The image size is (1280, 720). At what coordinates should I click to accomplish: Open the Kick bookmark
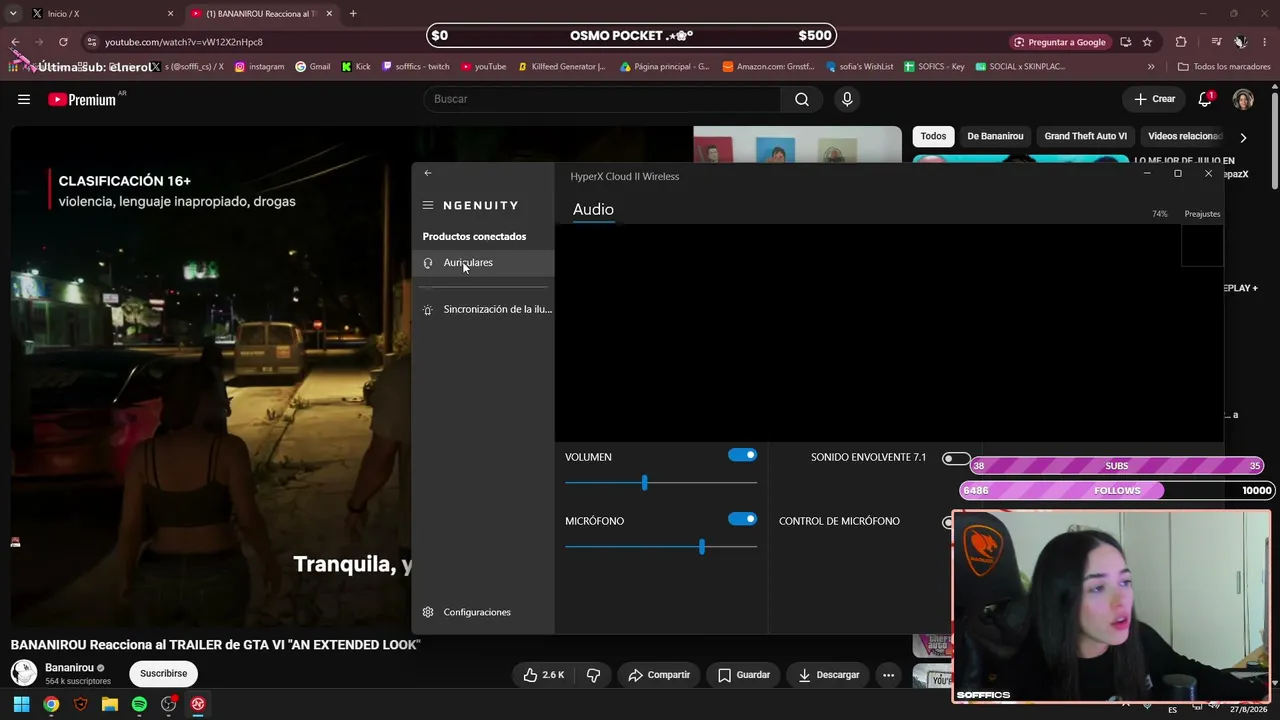pos(356,67)
